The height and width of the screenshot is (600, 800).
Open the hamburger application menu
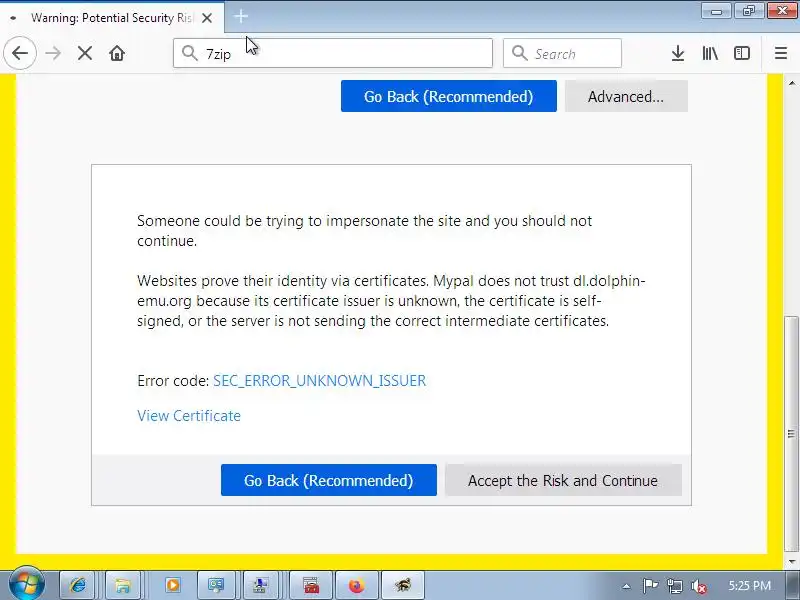coord(781,53)
